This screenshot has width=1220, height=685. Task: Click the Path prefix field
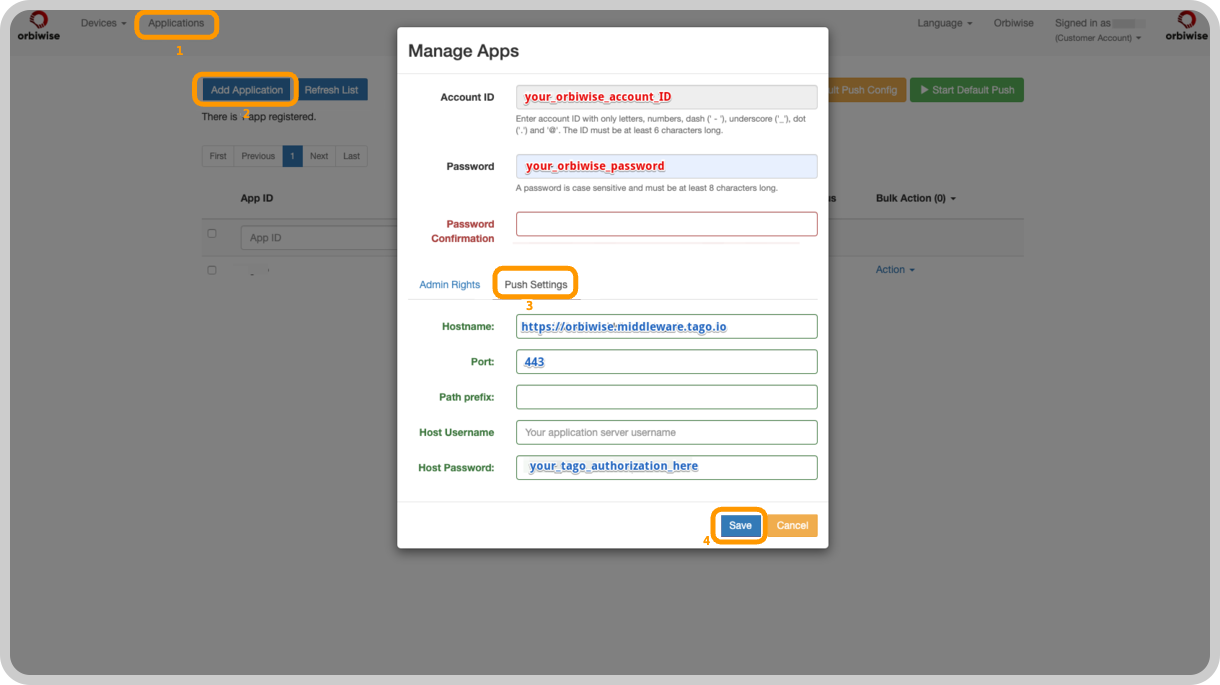tap(666, 397)
